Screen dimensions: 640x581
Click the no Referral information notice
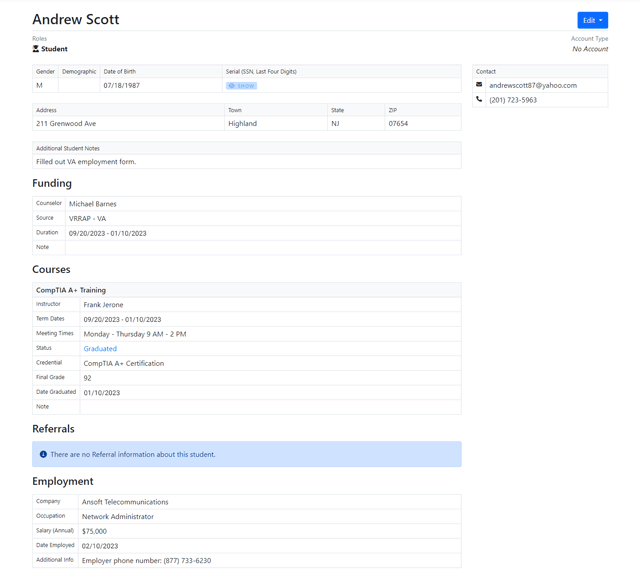(247, 454)
